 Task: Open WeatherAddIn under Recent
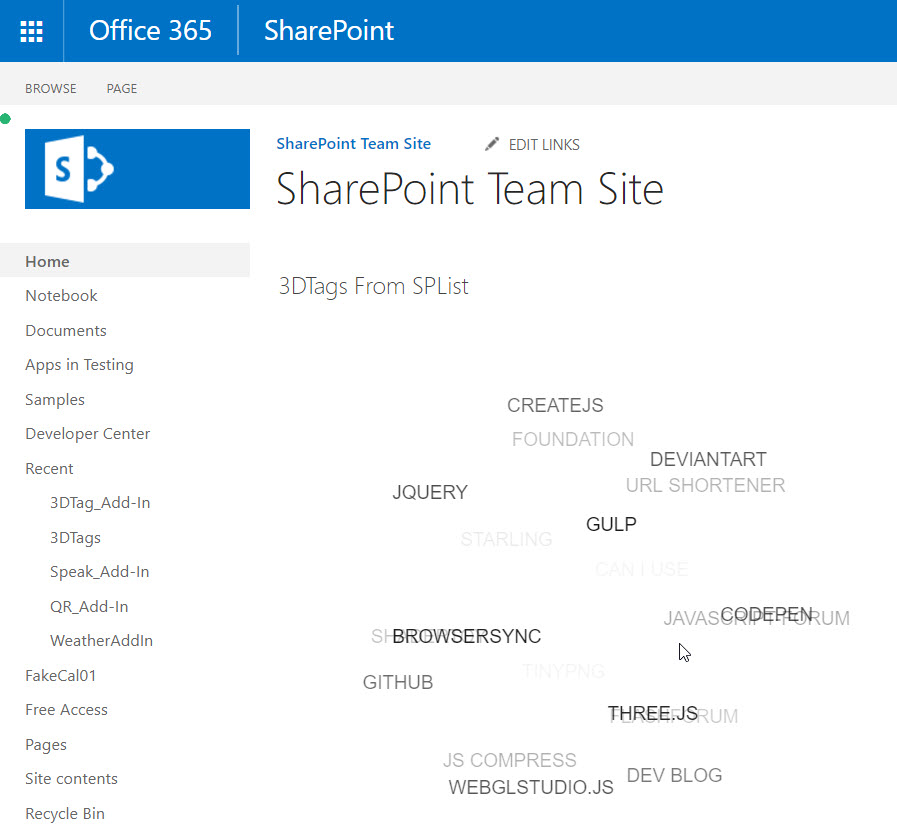pos(101,641)
